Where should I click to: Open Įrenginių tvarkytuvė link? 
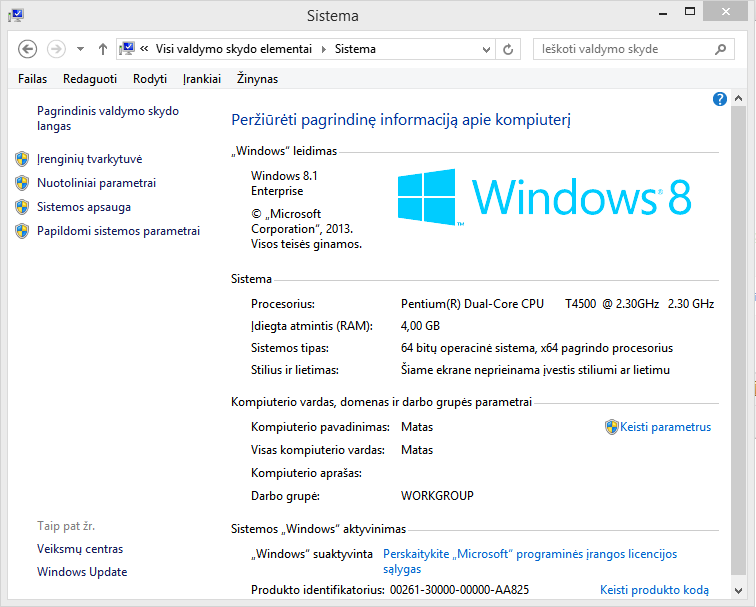(90, 159)
